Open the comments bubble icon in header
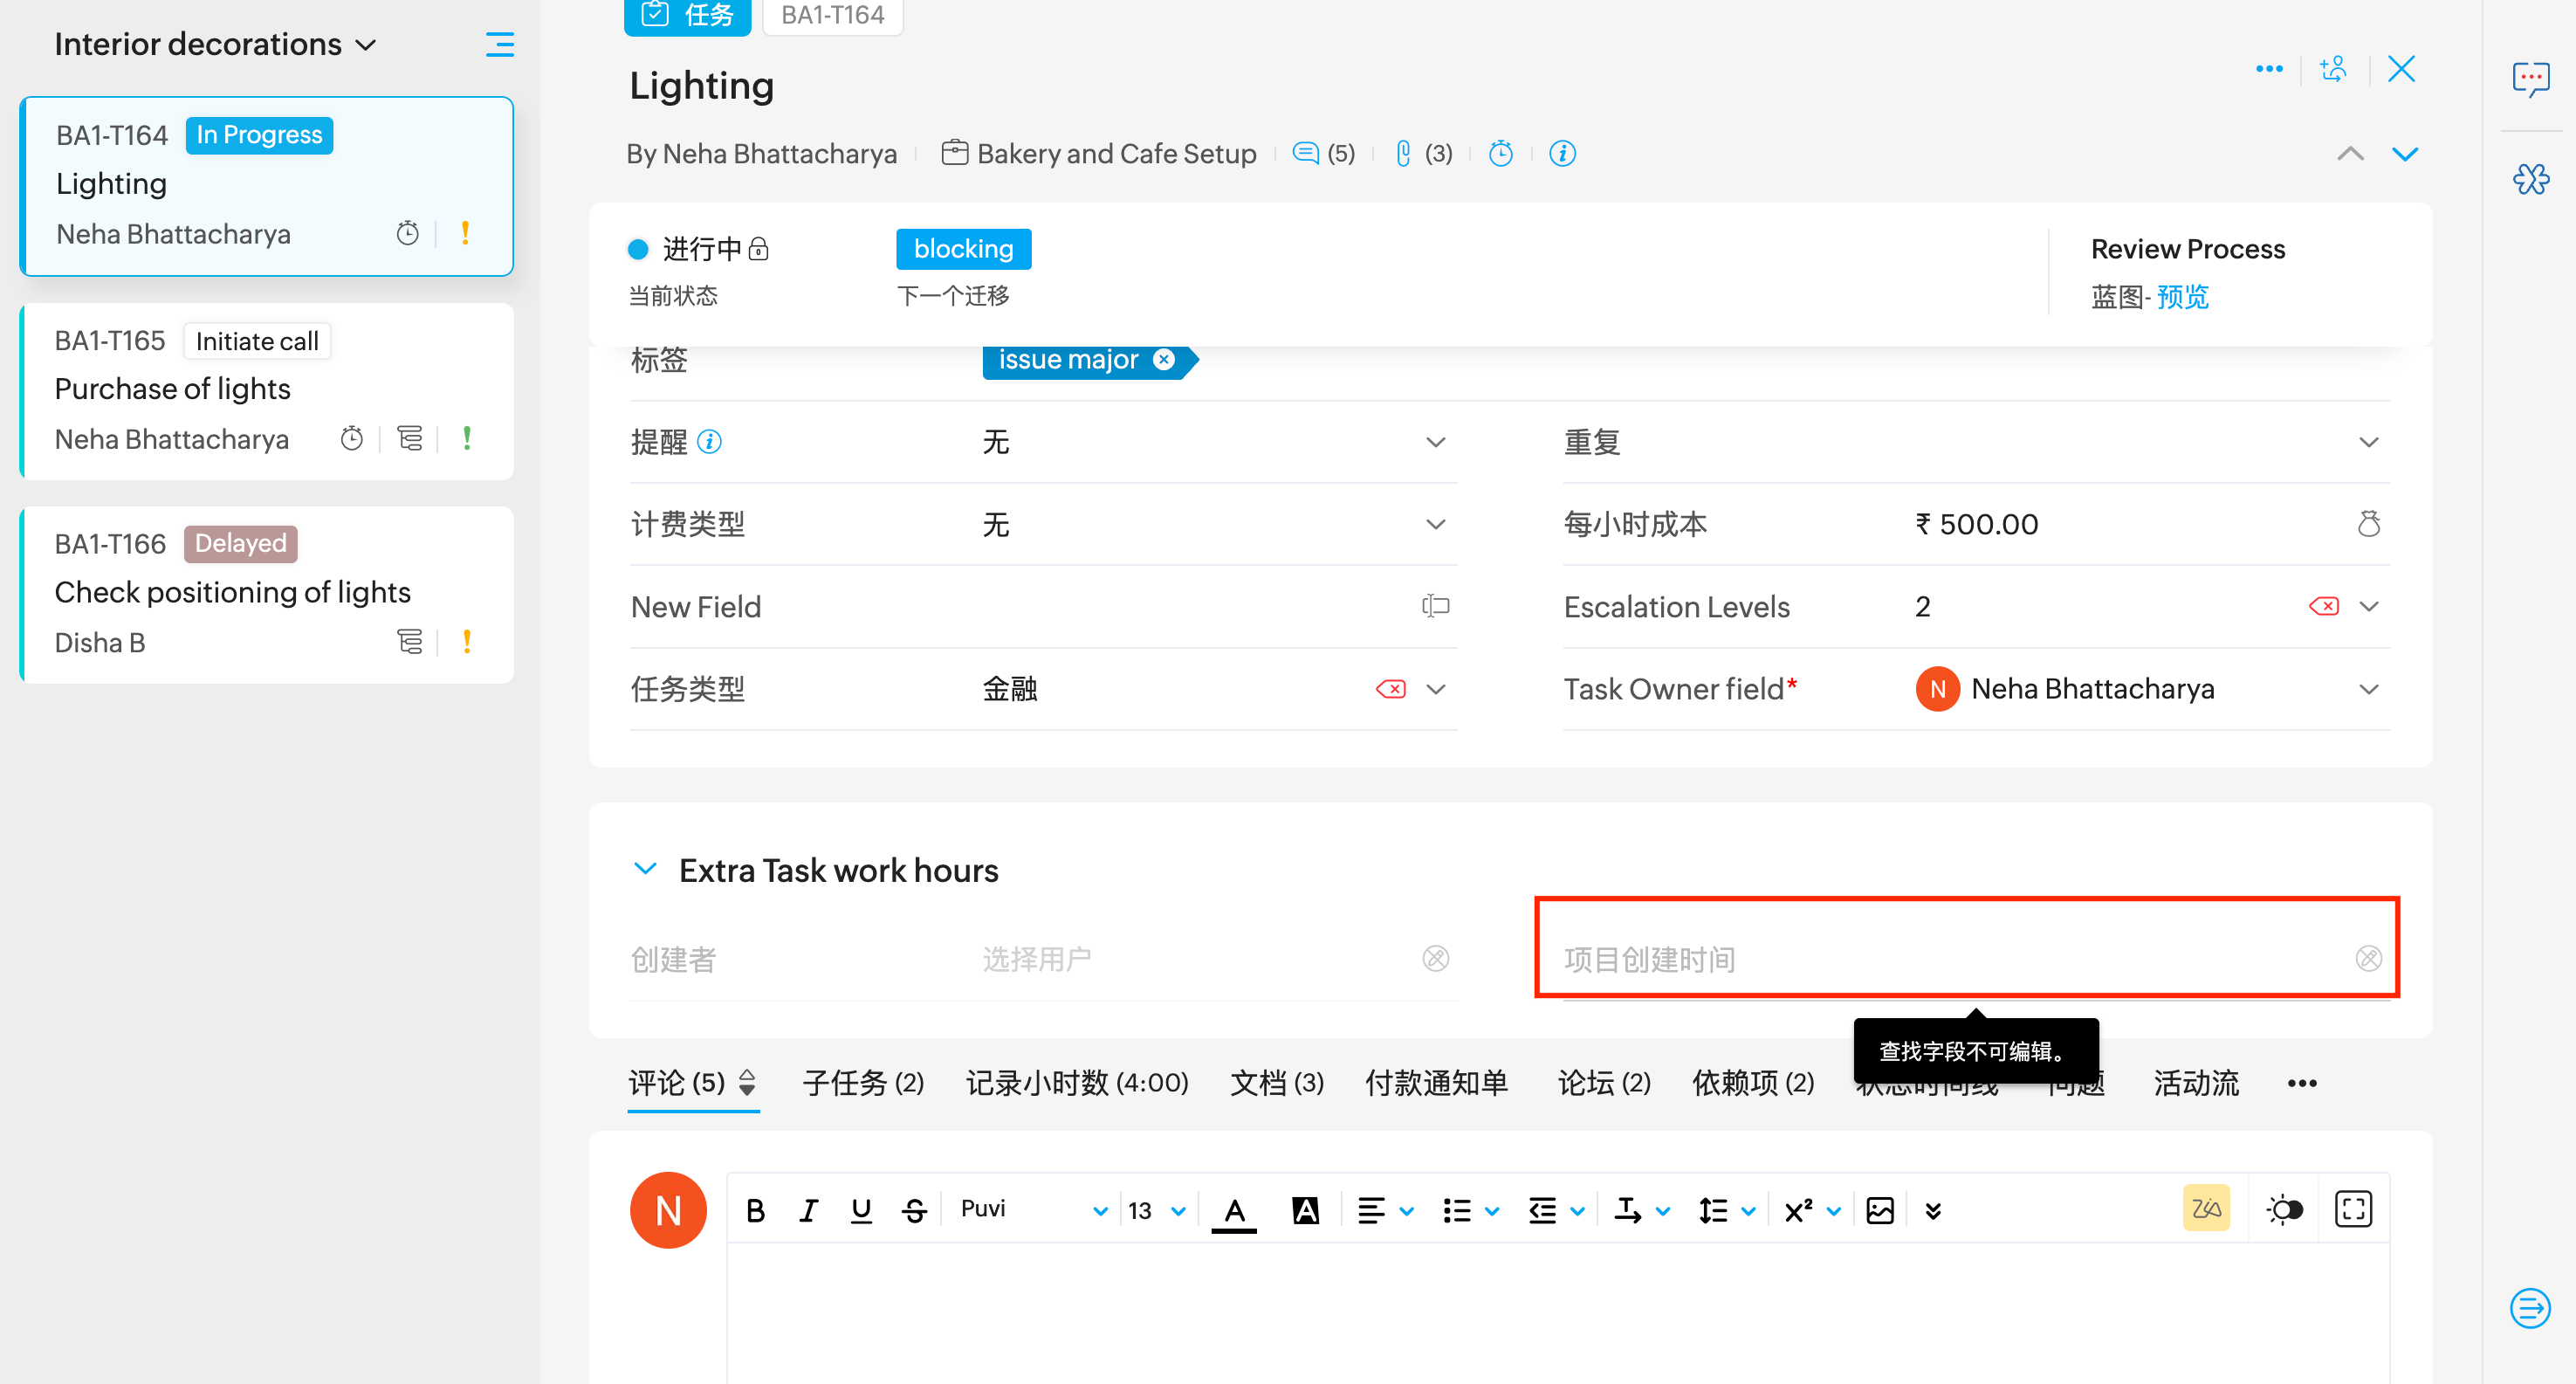2576x1384 pixels. click(1306, 153)
